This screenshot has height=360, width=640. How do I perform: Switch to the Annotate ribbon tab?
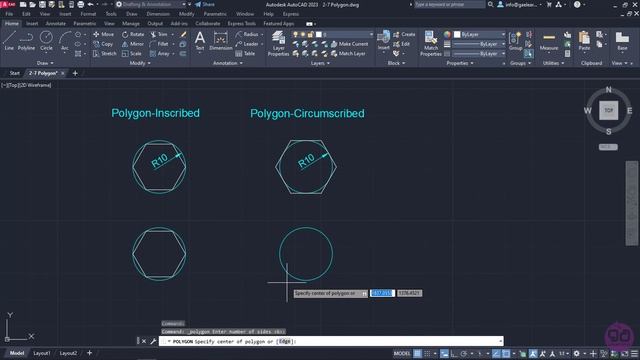tap(56, 24)
